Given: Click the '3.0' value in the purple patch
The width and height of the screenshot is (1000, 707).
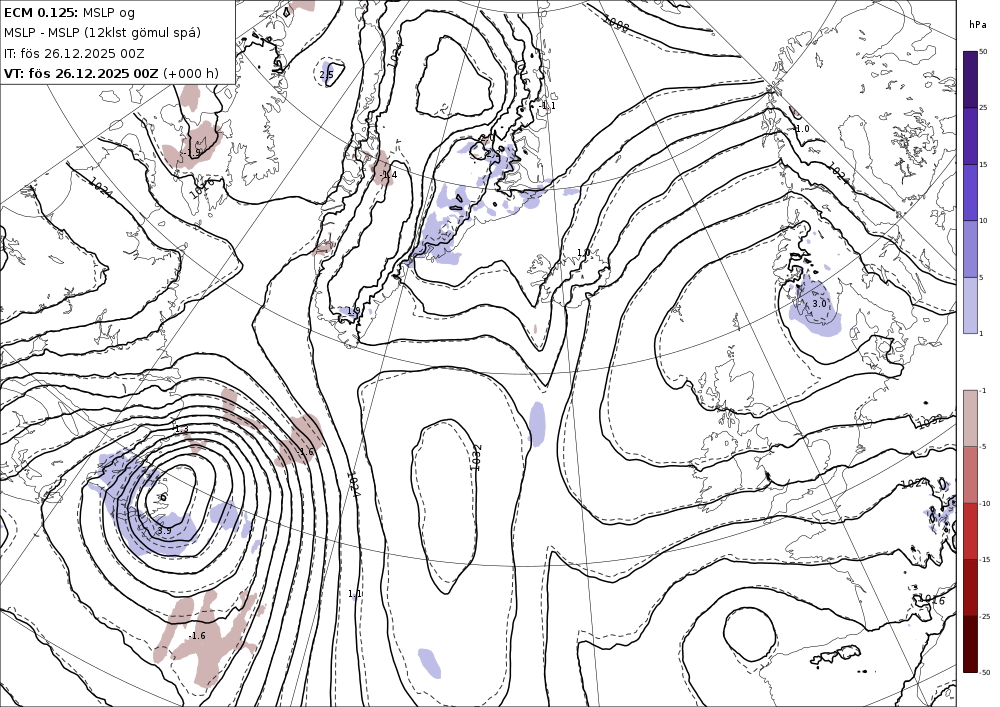Looking at the screenshot, I should tap(819, 303).
